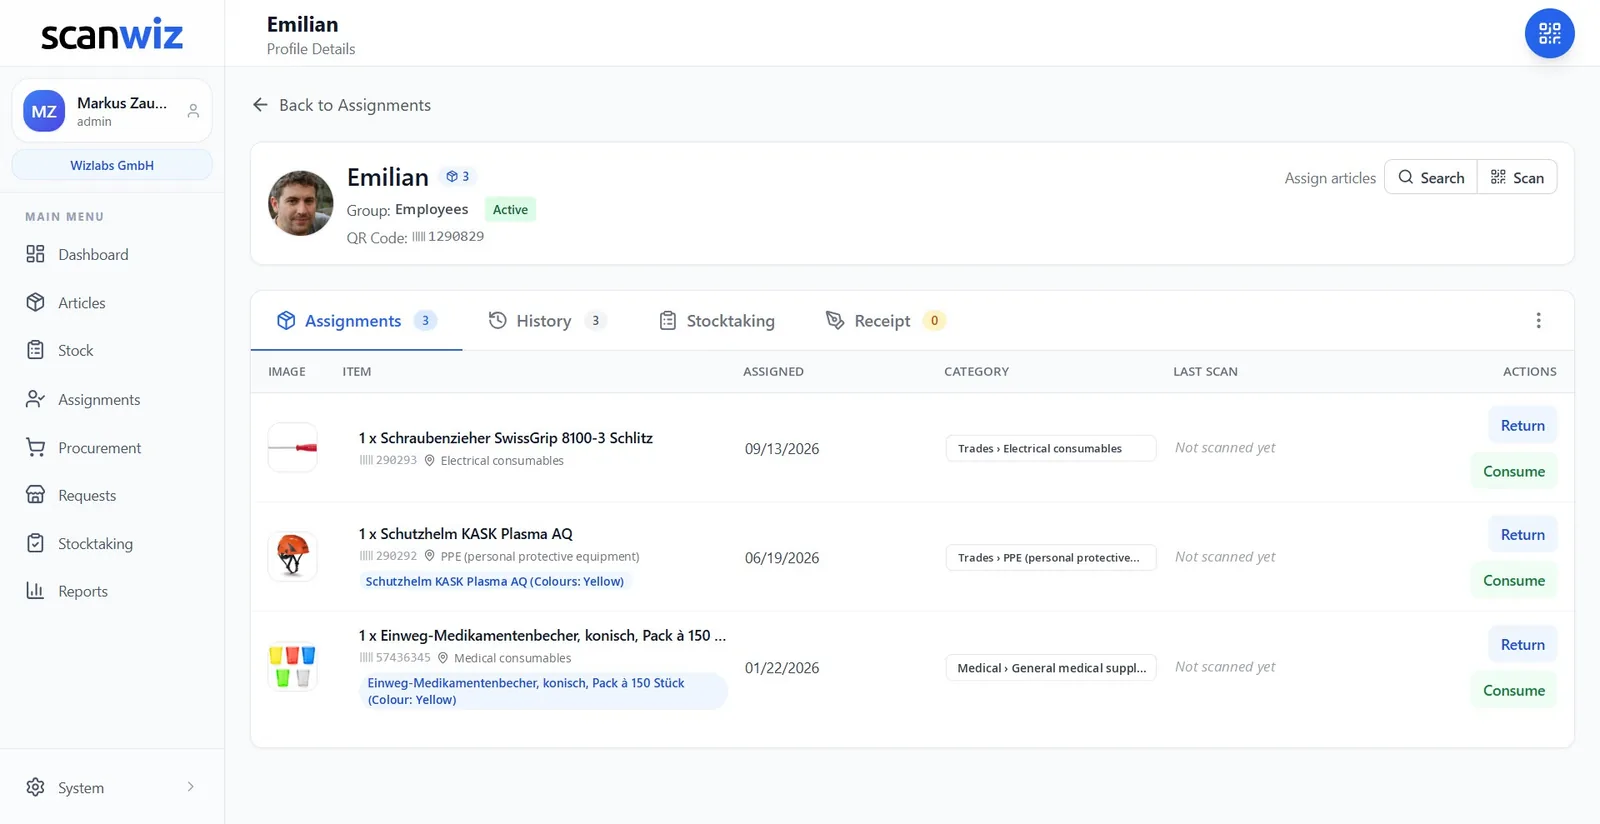
Task: Click the Wizlabs GmbH company button
Action: point(112,165)
